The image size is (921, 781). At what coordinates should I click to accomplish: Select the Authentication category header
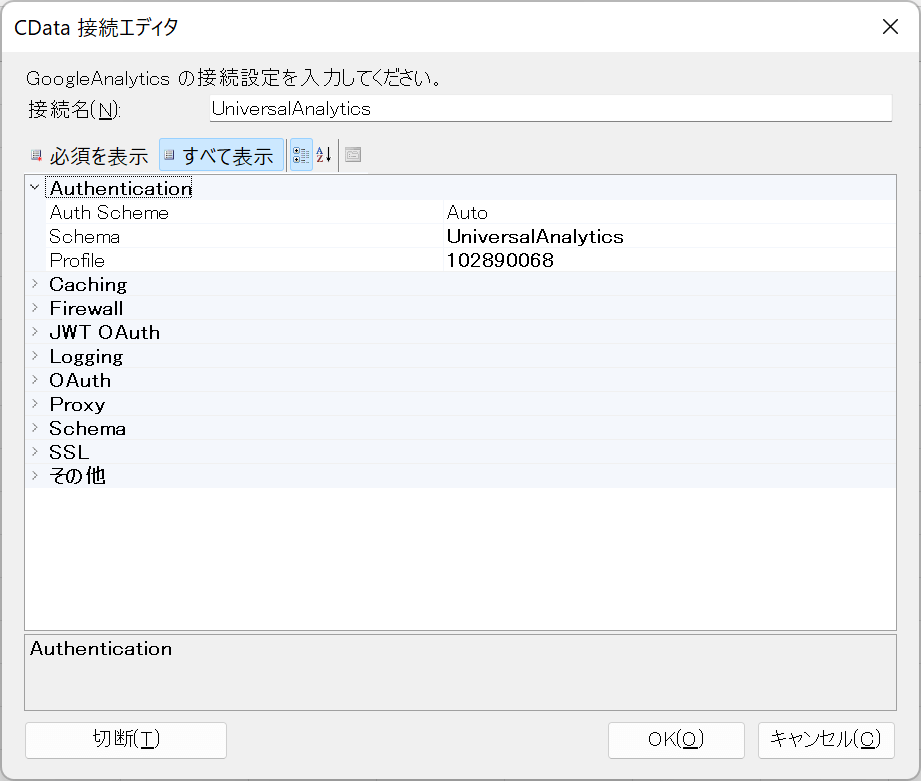click(120, 188)
